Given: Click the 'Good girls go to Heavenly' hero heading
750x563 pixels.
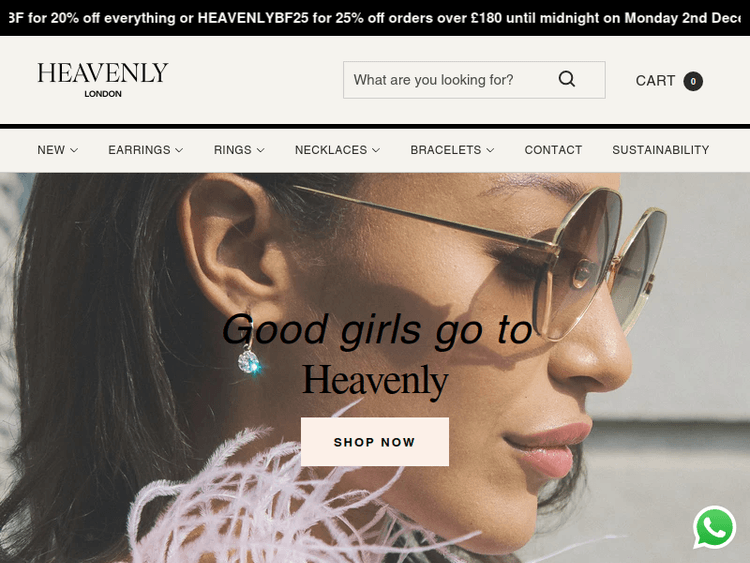Looking at the screenshot, I should (376, 353).
